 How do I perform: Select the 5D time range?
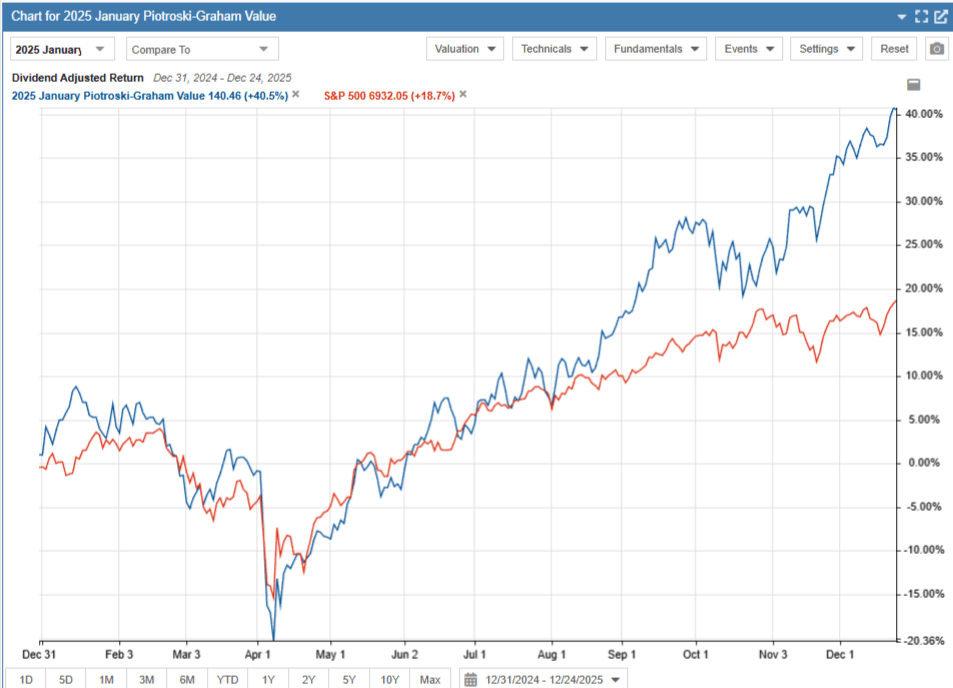point(66,679)
